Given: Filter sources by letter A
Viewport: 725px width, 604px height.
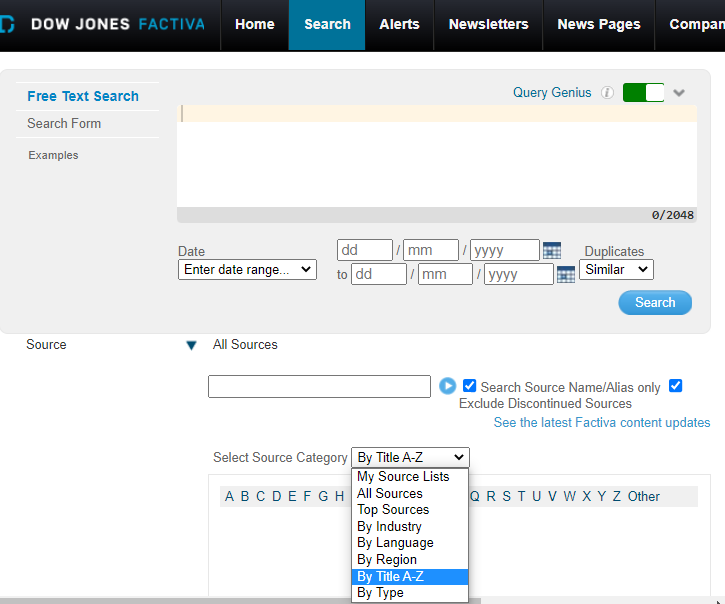Looking at the screenshot, I should coord(229,496).
